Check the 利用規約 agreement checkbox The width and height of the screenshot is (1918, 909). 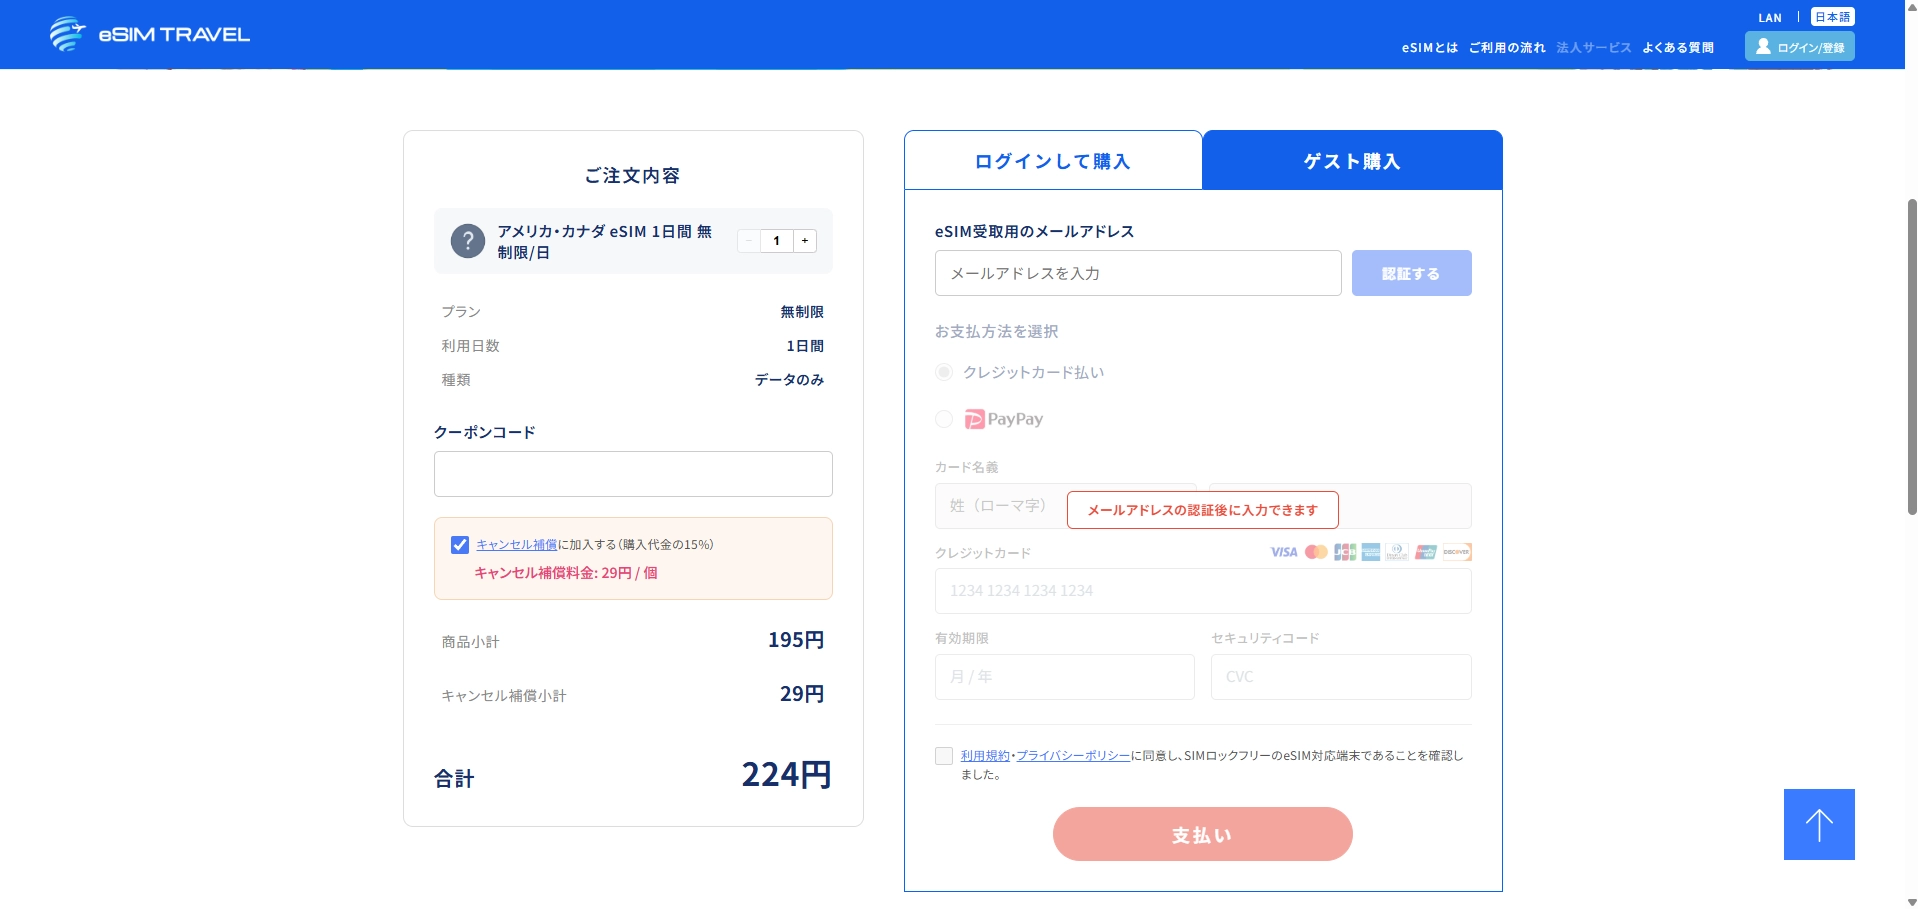[x=943, y=756]
